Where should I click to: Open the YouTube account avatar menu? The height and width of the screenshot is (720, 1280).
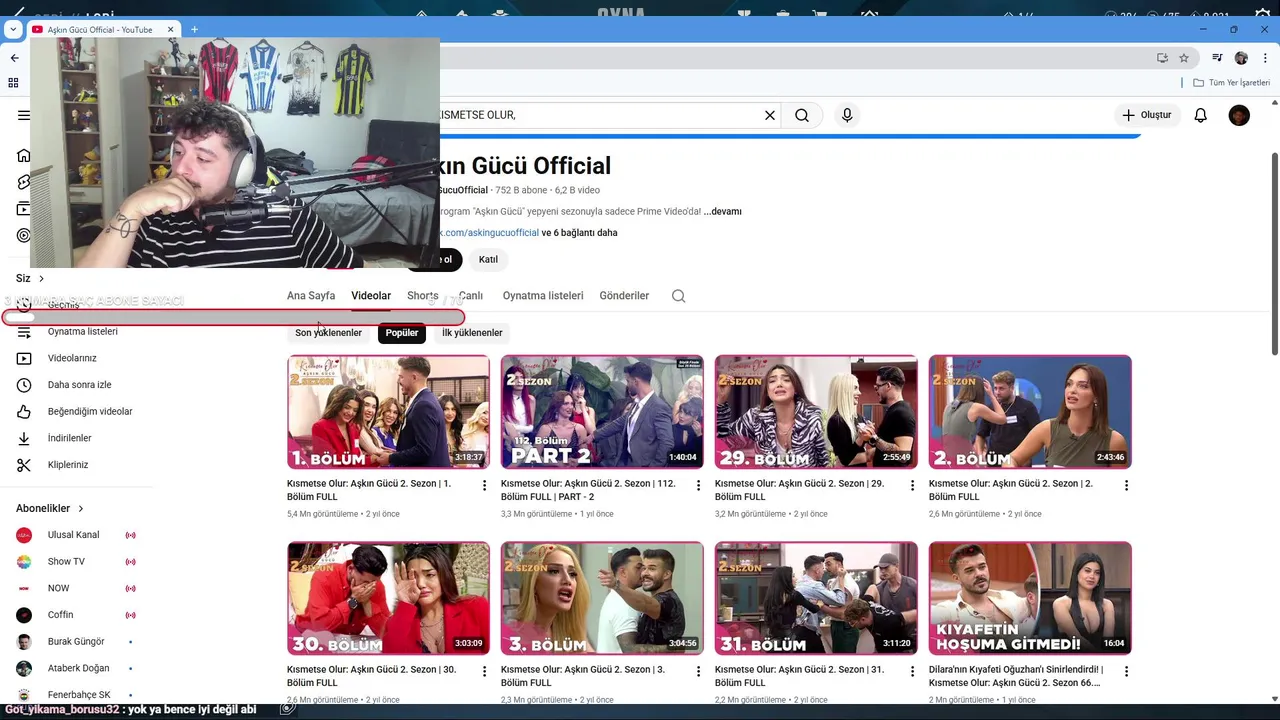[x=1239, y=115]
